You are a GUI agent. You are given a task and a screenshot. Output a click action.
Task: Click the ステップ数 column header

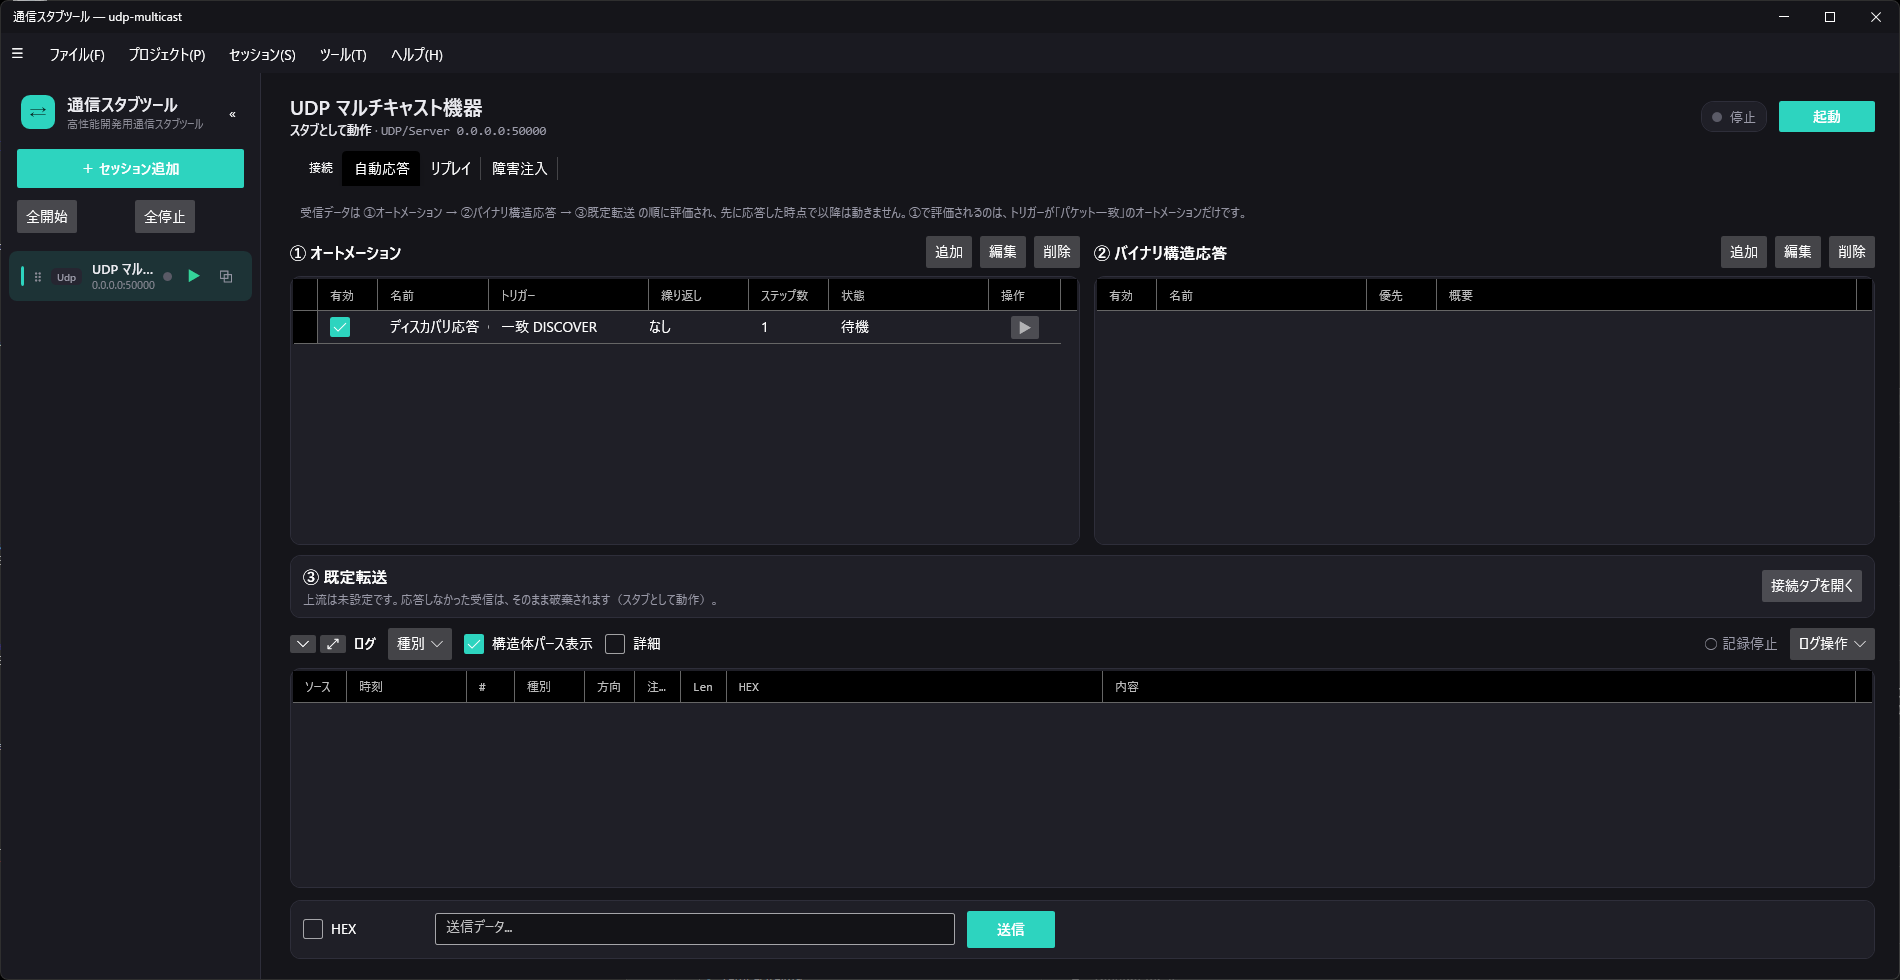click(x=788, y=295)
